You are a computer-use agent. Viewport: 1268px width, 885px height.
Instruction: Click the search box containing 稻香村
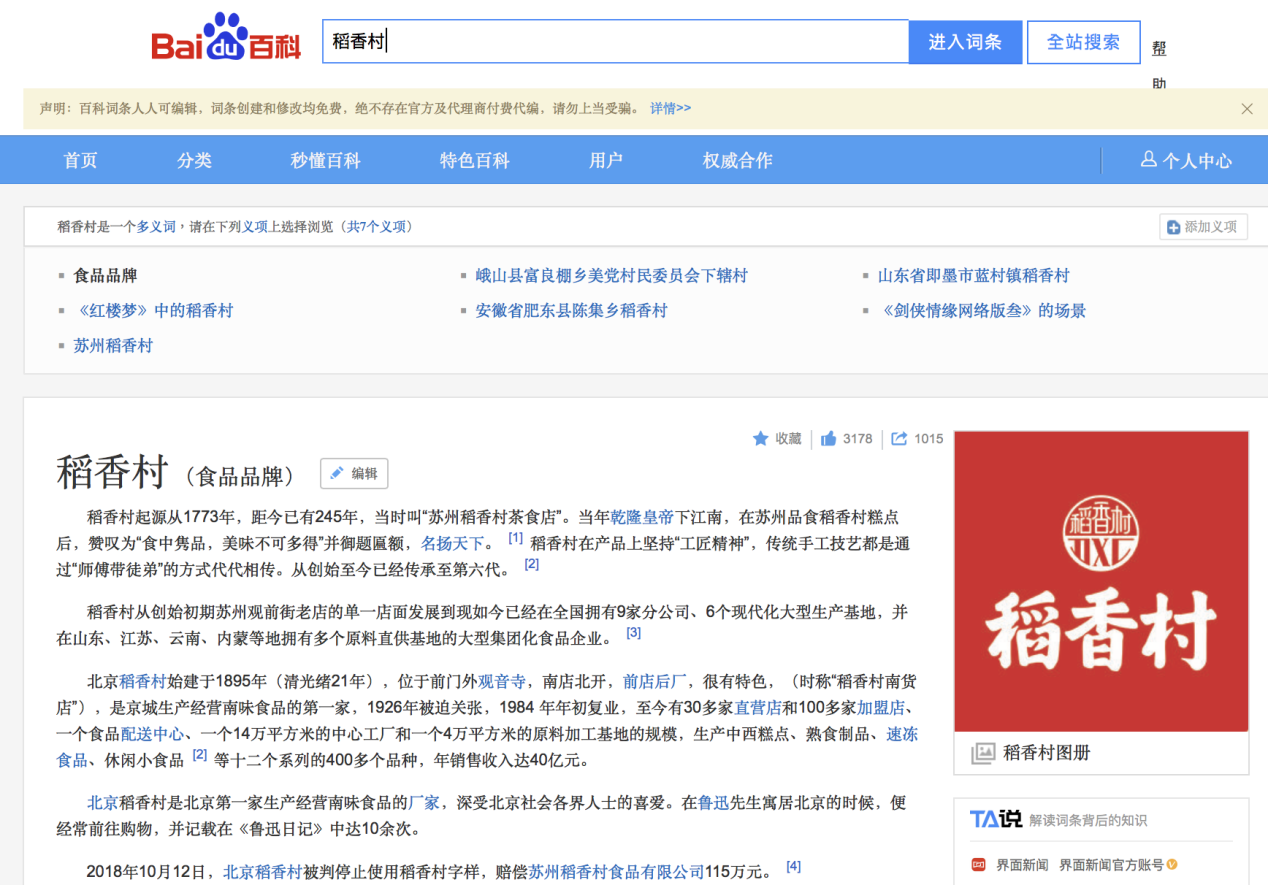615,42
